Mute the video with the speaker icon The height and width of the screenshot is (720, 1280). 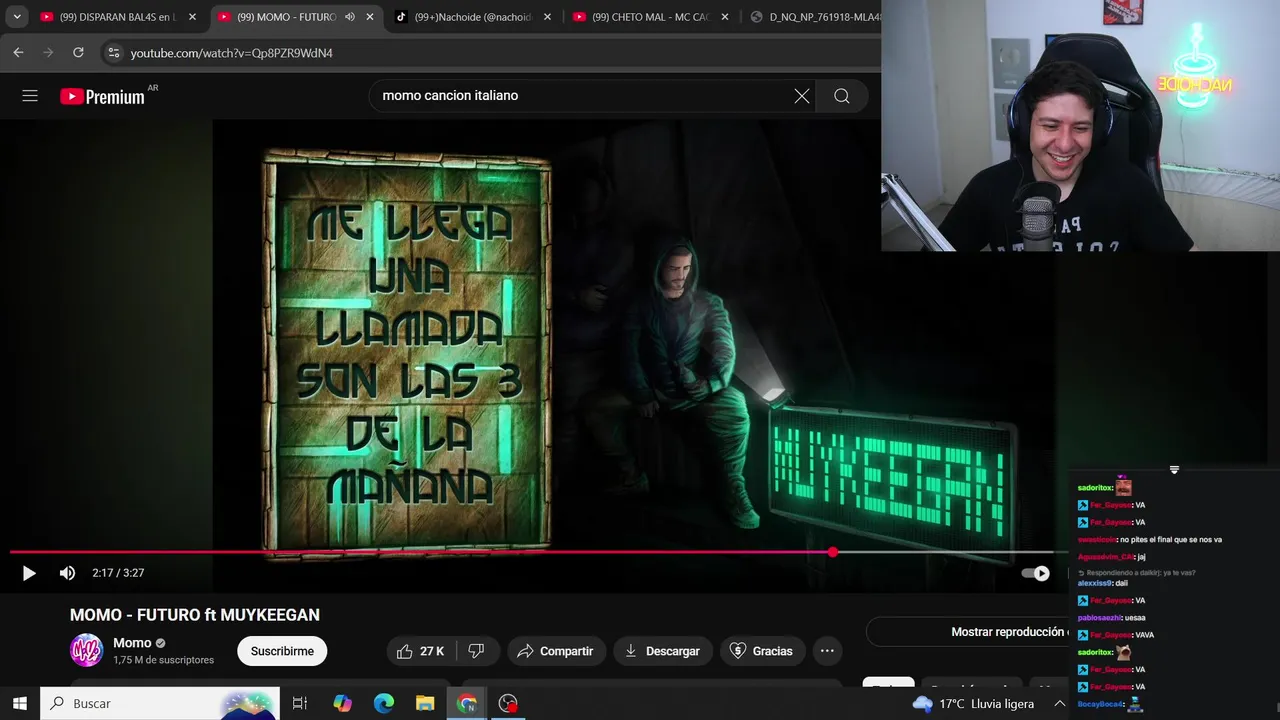pyautogui.click(x=67, y=573)
